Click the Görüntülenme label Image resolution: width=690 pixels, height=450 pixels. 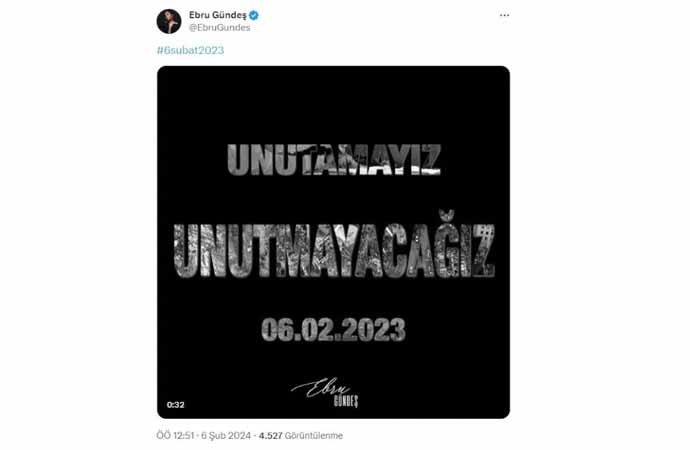[314, 435]
